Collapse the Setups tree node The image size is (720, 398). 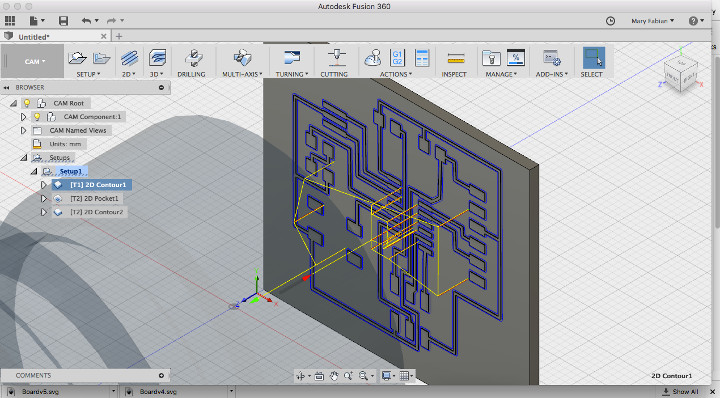pyautogui.click(x=23, y=158)
